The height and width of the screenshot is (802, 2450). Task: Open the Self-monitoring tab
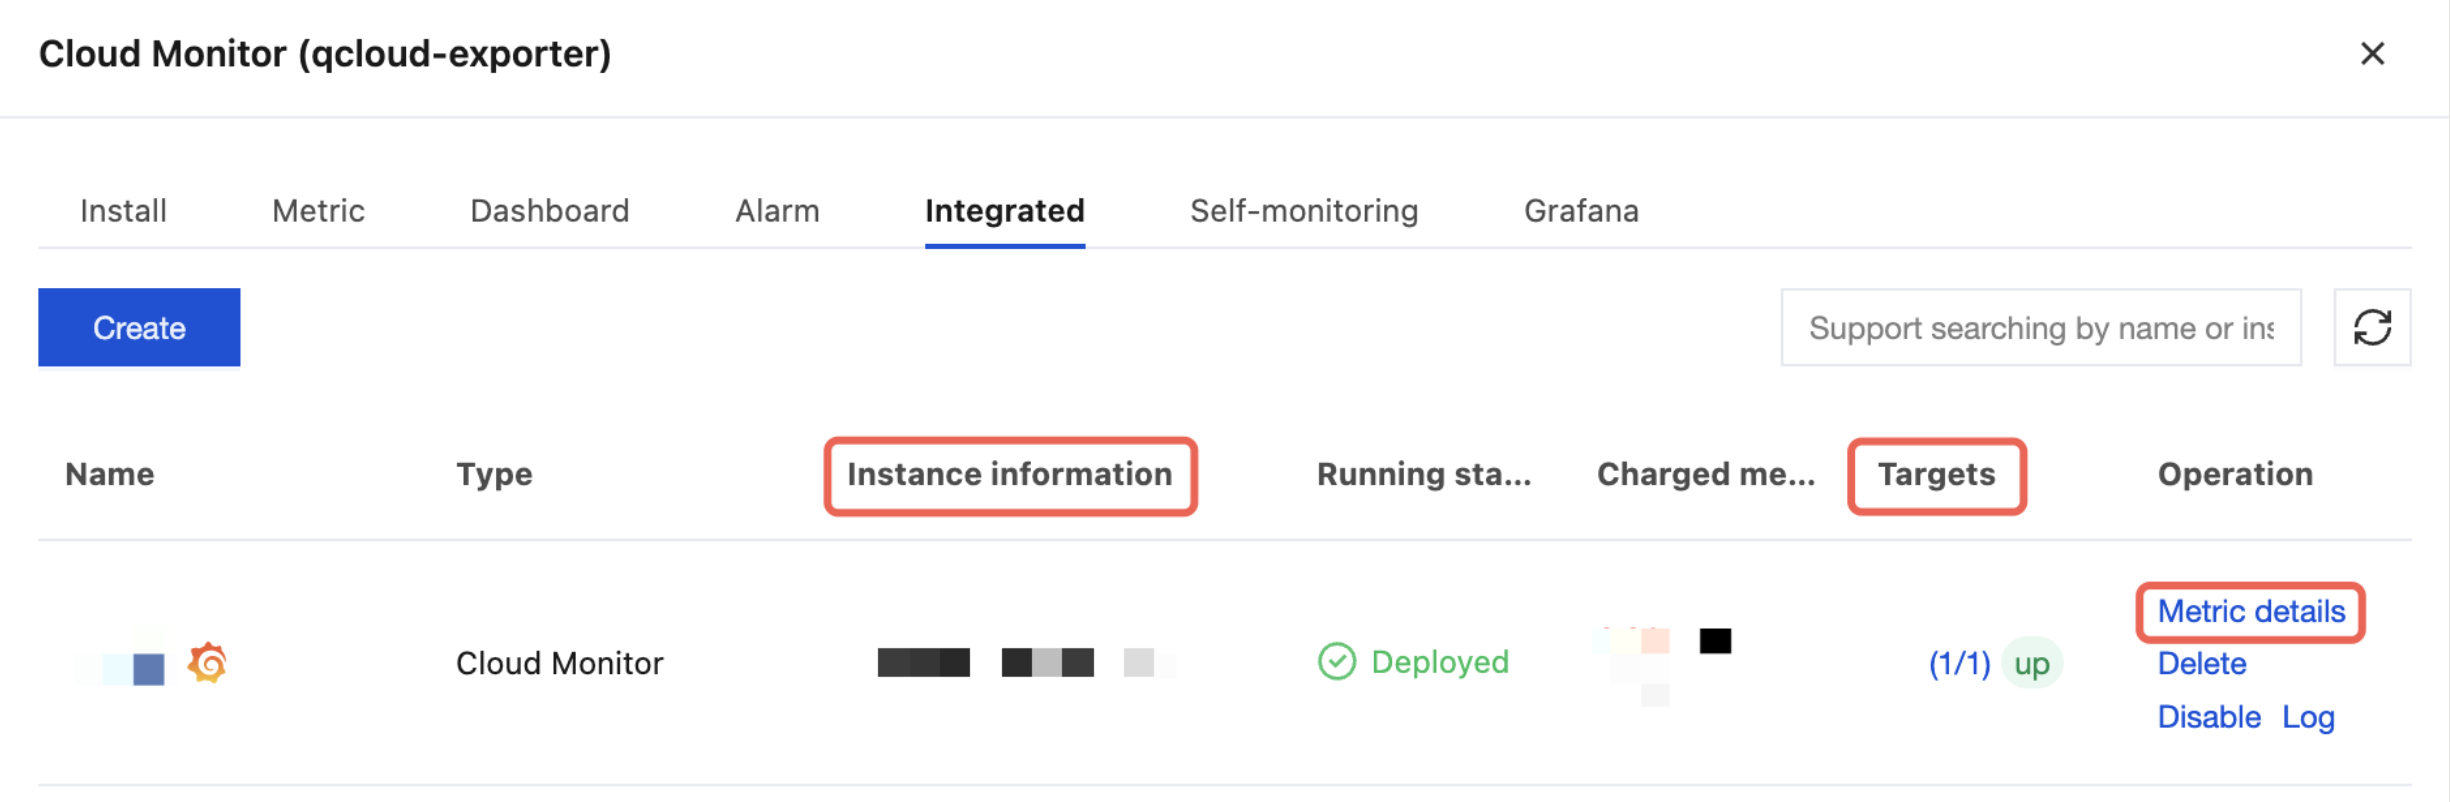click(x=1303, y=211)
